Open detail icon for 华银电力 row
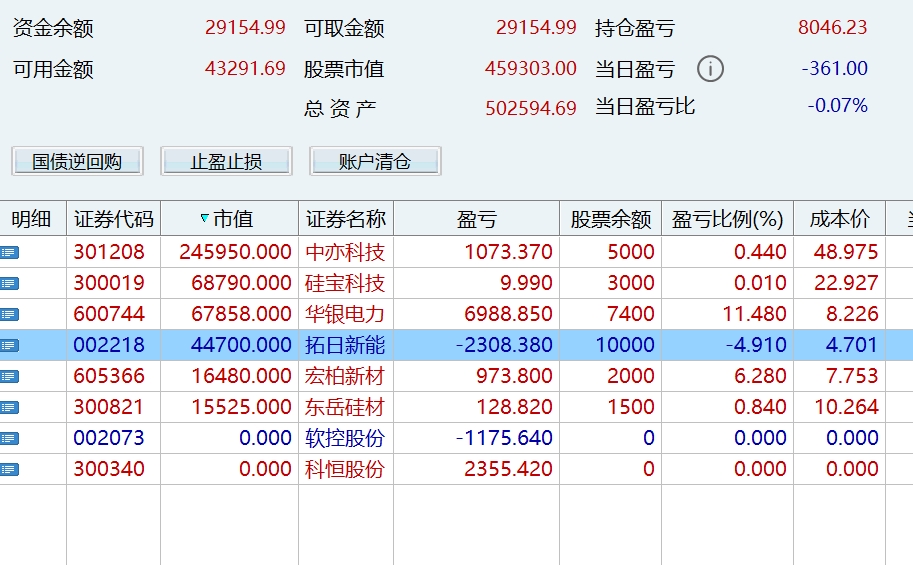Screen dimensions: 913x565 9,314
